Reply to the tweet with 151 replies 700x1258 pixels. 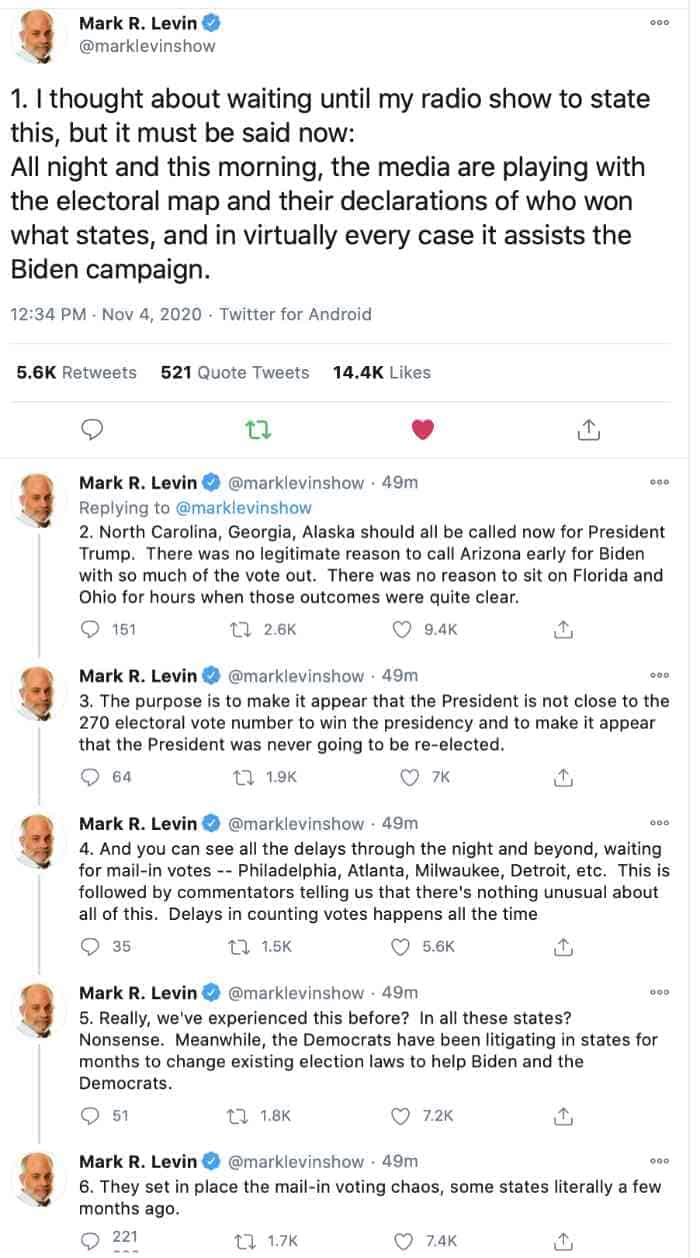[90, 629]
